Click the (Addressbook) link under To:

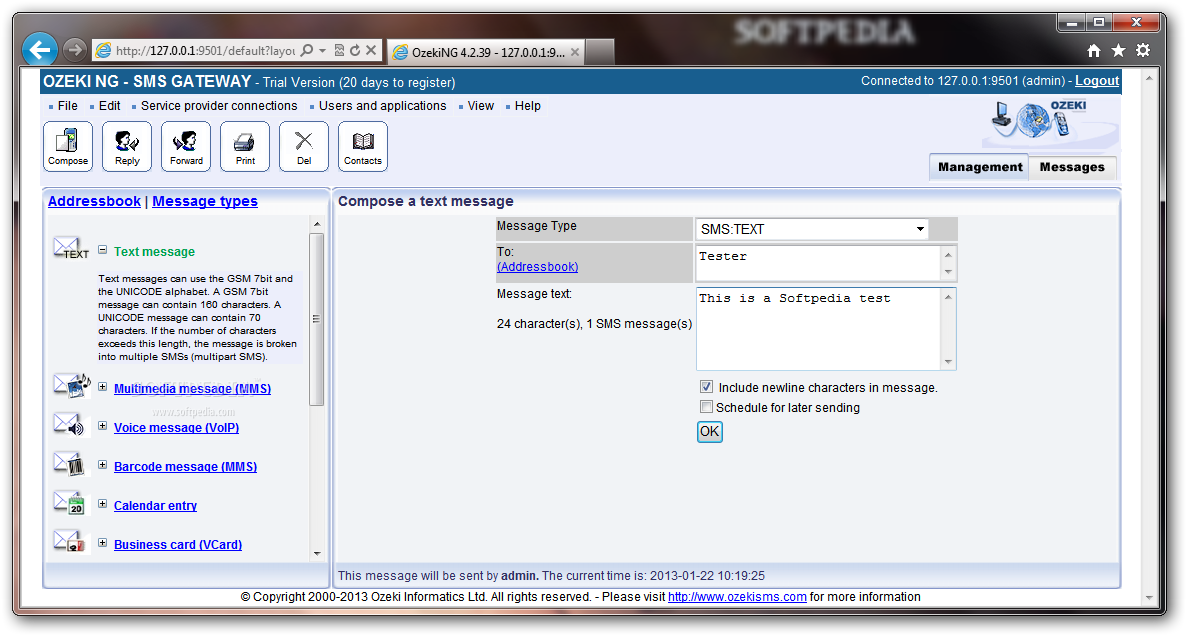[x=537, y=267]
